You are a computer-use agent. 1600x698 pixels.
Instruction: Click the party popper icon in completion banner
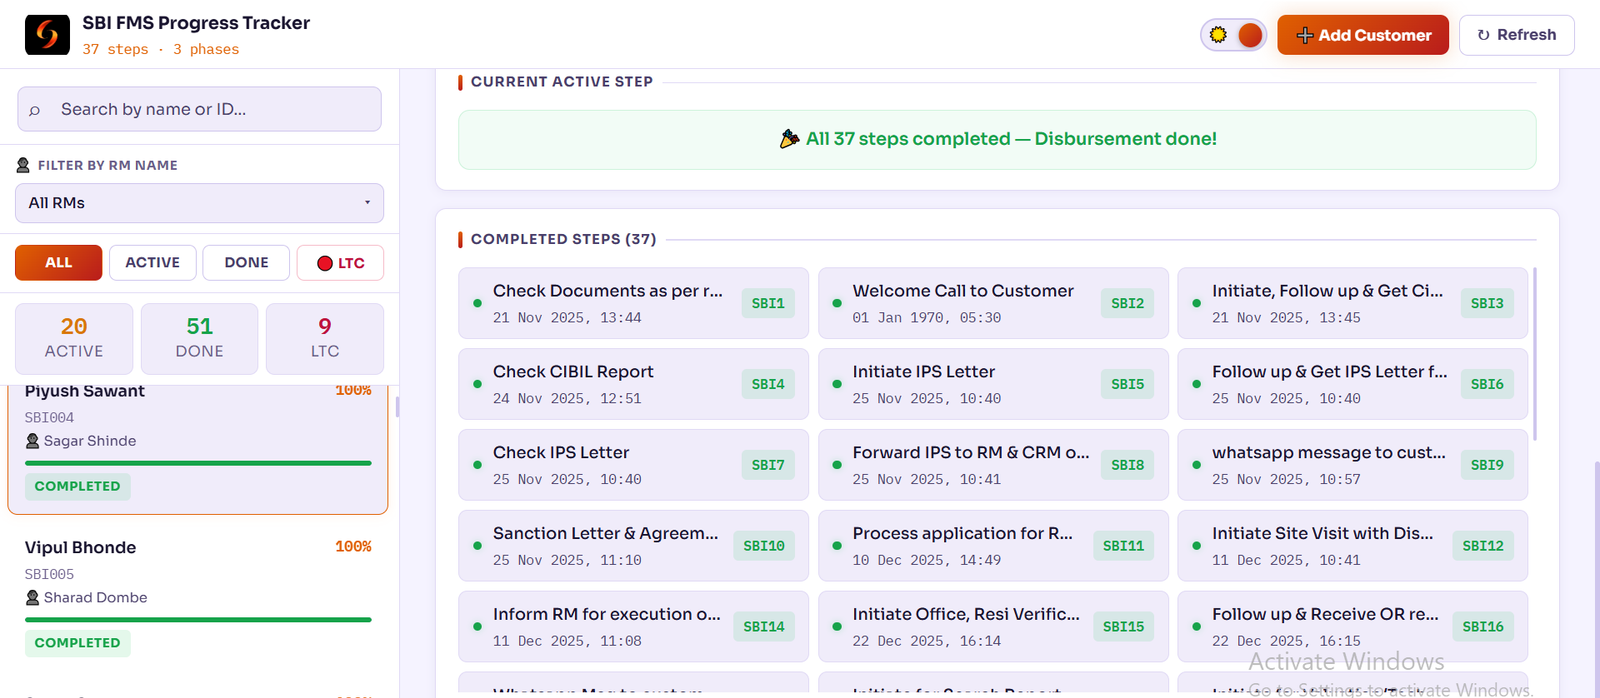point(790,139)
